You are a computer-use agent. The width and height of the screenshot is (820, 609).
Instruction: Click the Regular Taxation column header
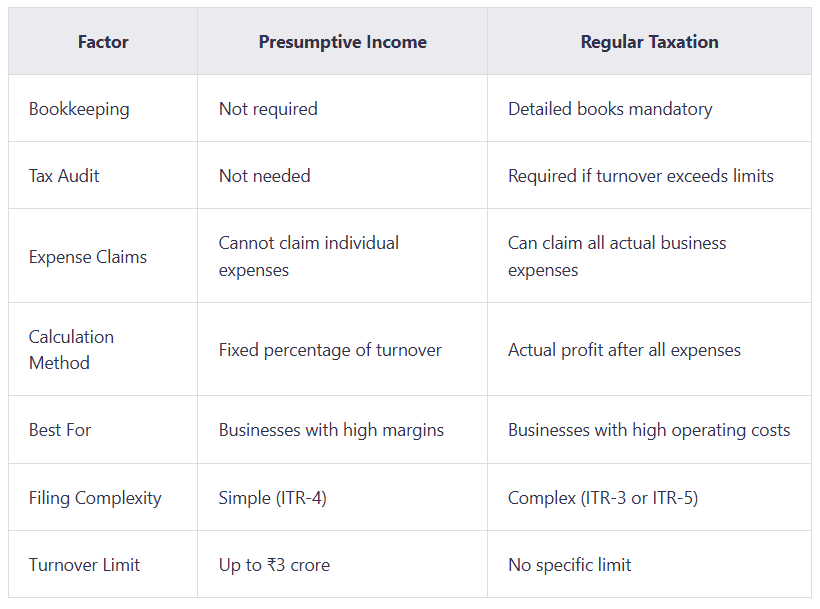point(650,42)
